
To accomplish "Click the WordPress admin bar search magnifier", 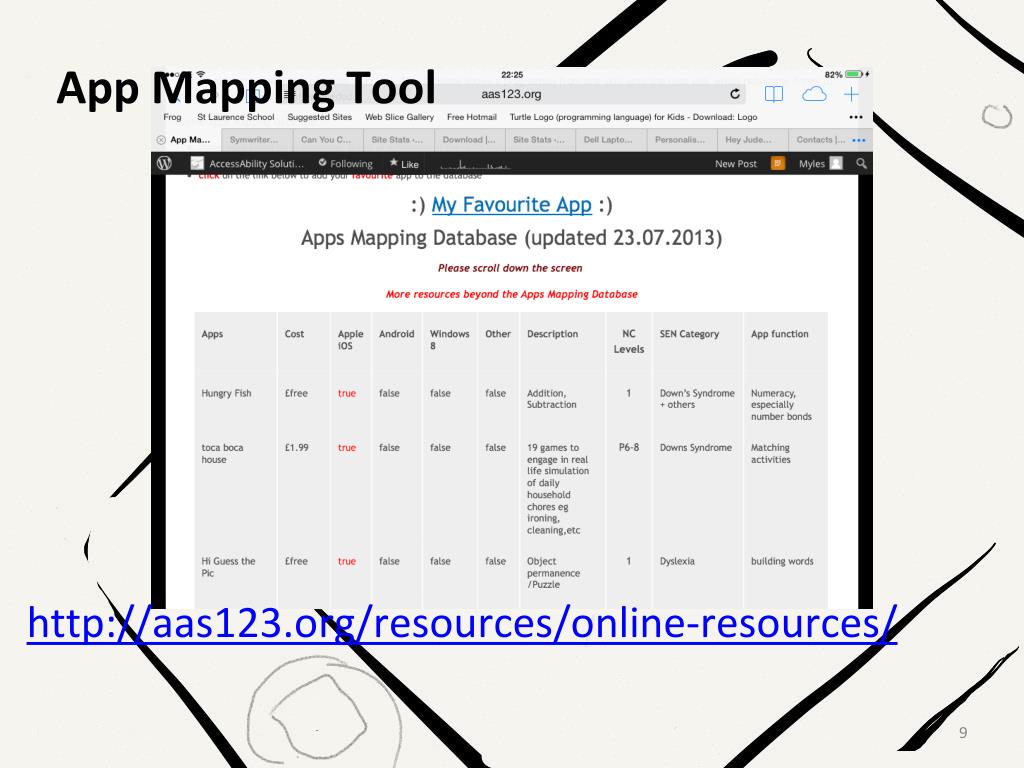I will [x=861, y=163].
